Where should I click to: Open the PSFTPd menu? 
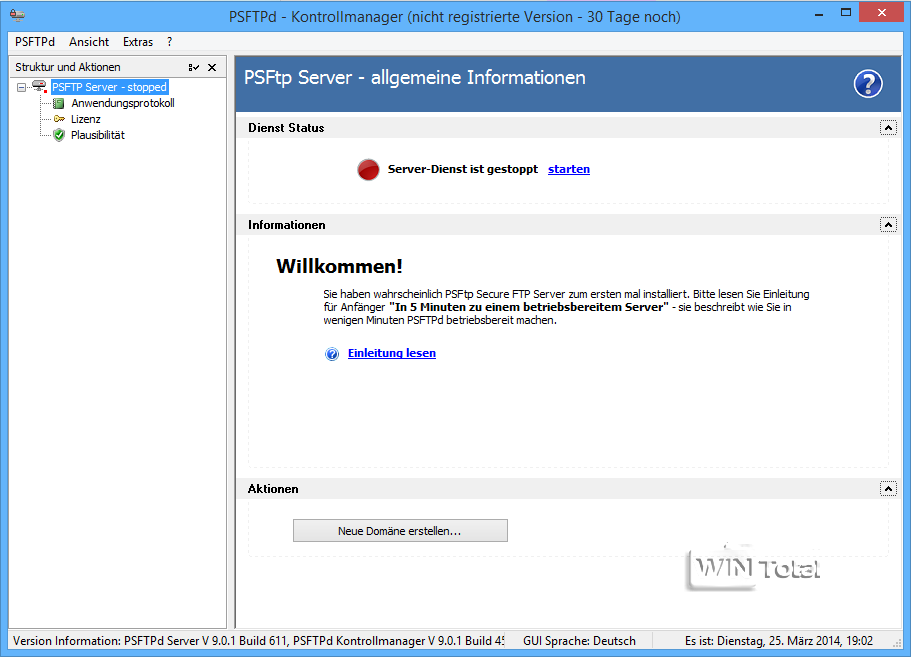point(35,42)
